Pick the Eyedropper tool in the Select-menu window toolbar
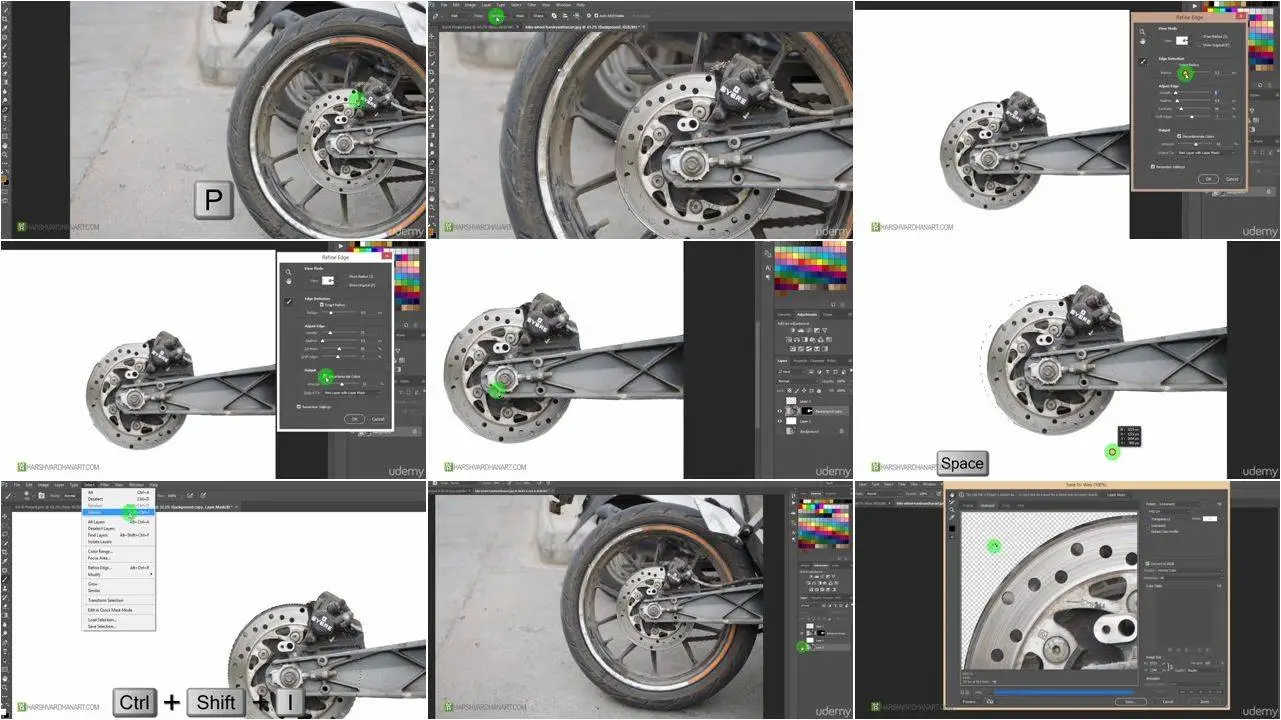 [5, 561]
